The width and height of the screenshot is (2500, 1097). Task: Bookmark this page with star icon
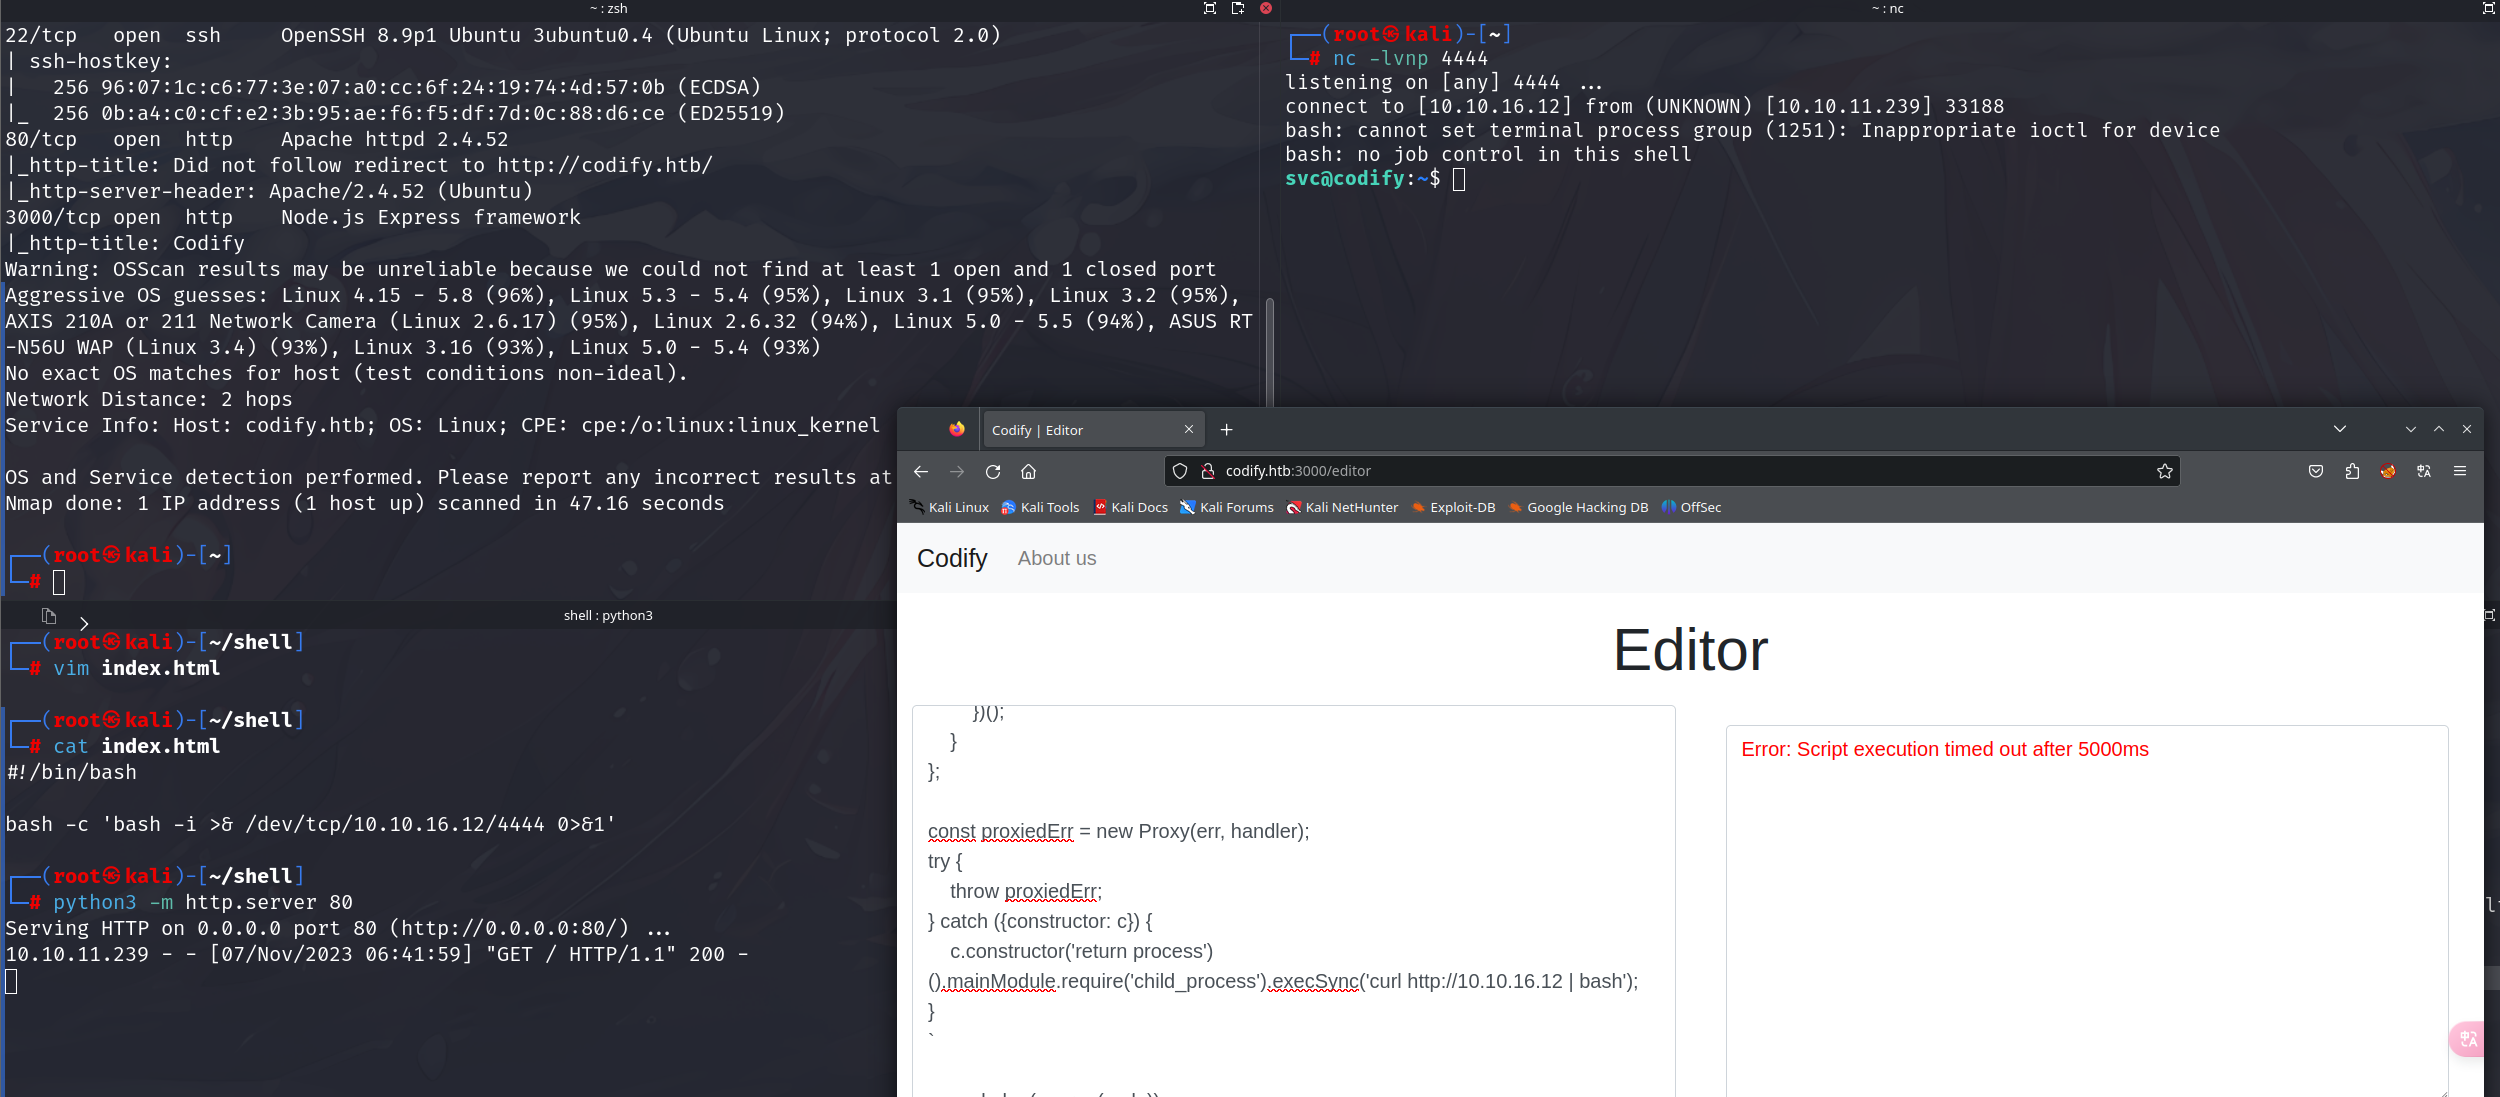coord(2164,471)
